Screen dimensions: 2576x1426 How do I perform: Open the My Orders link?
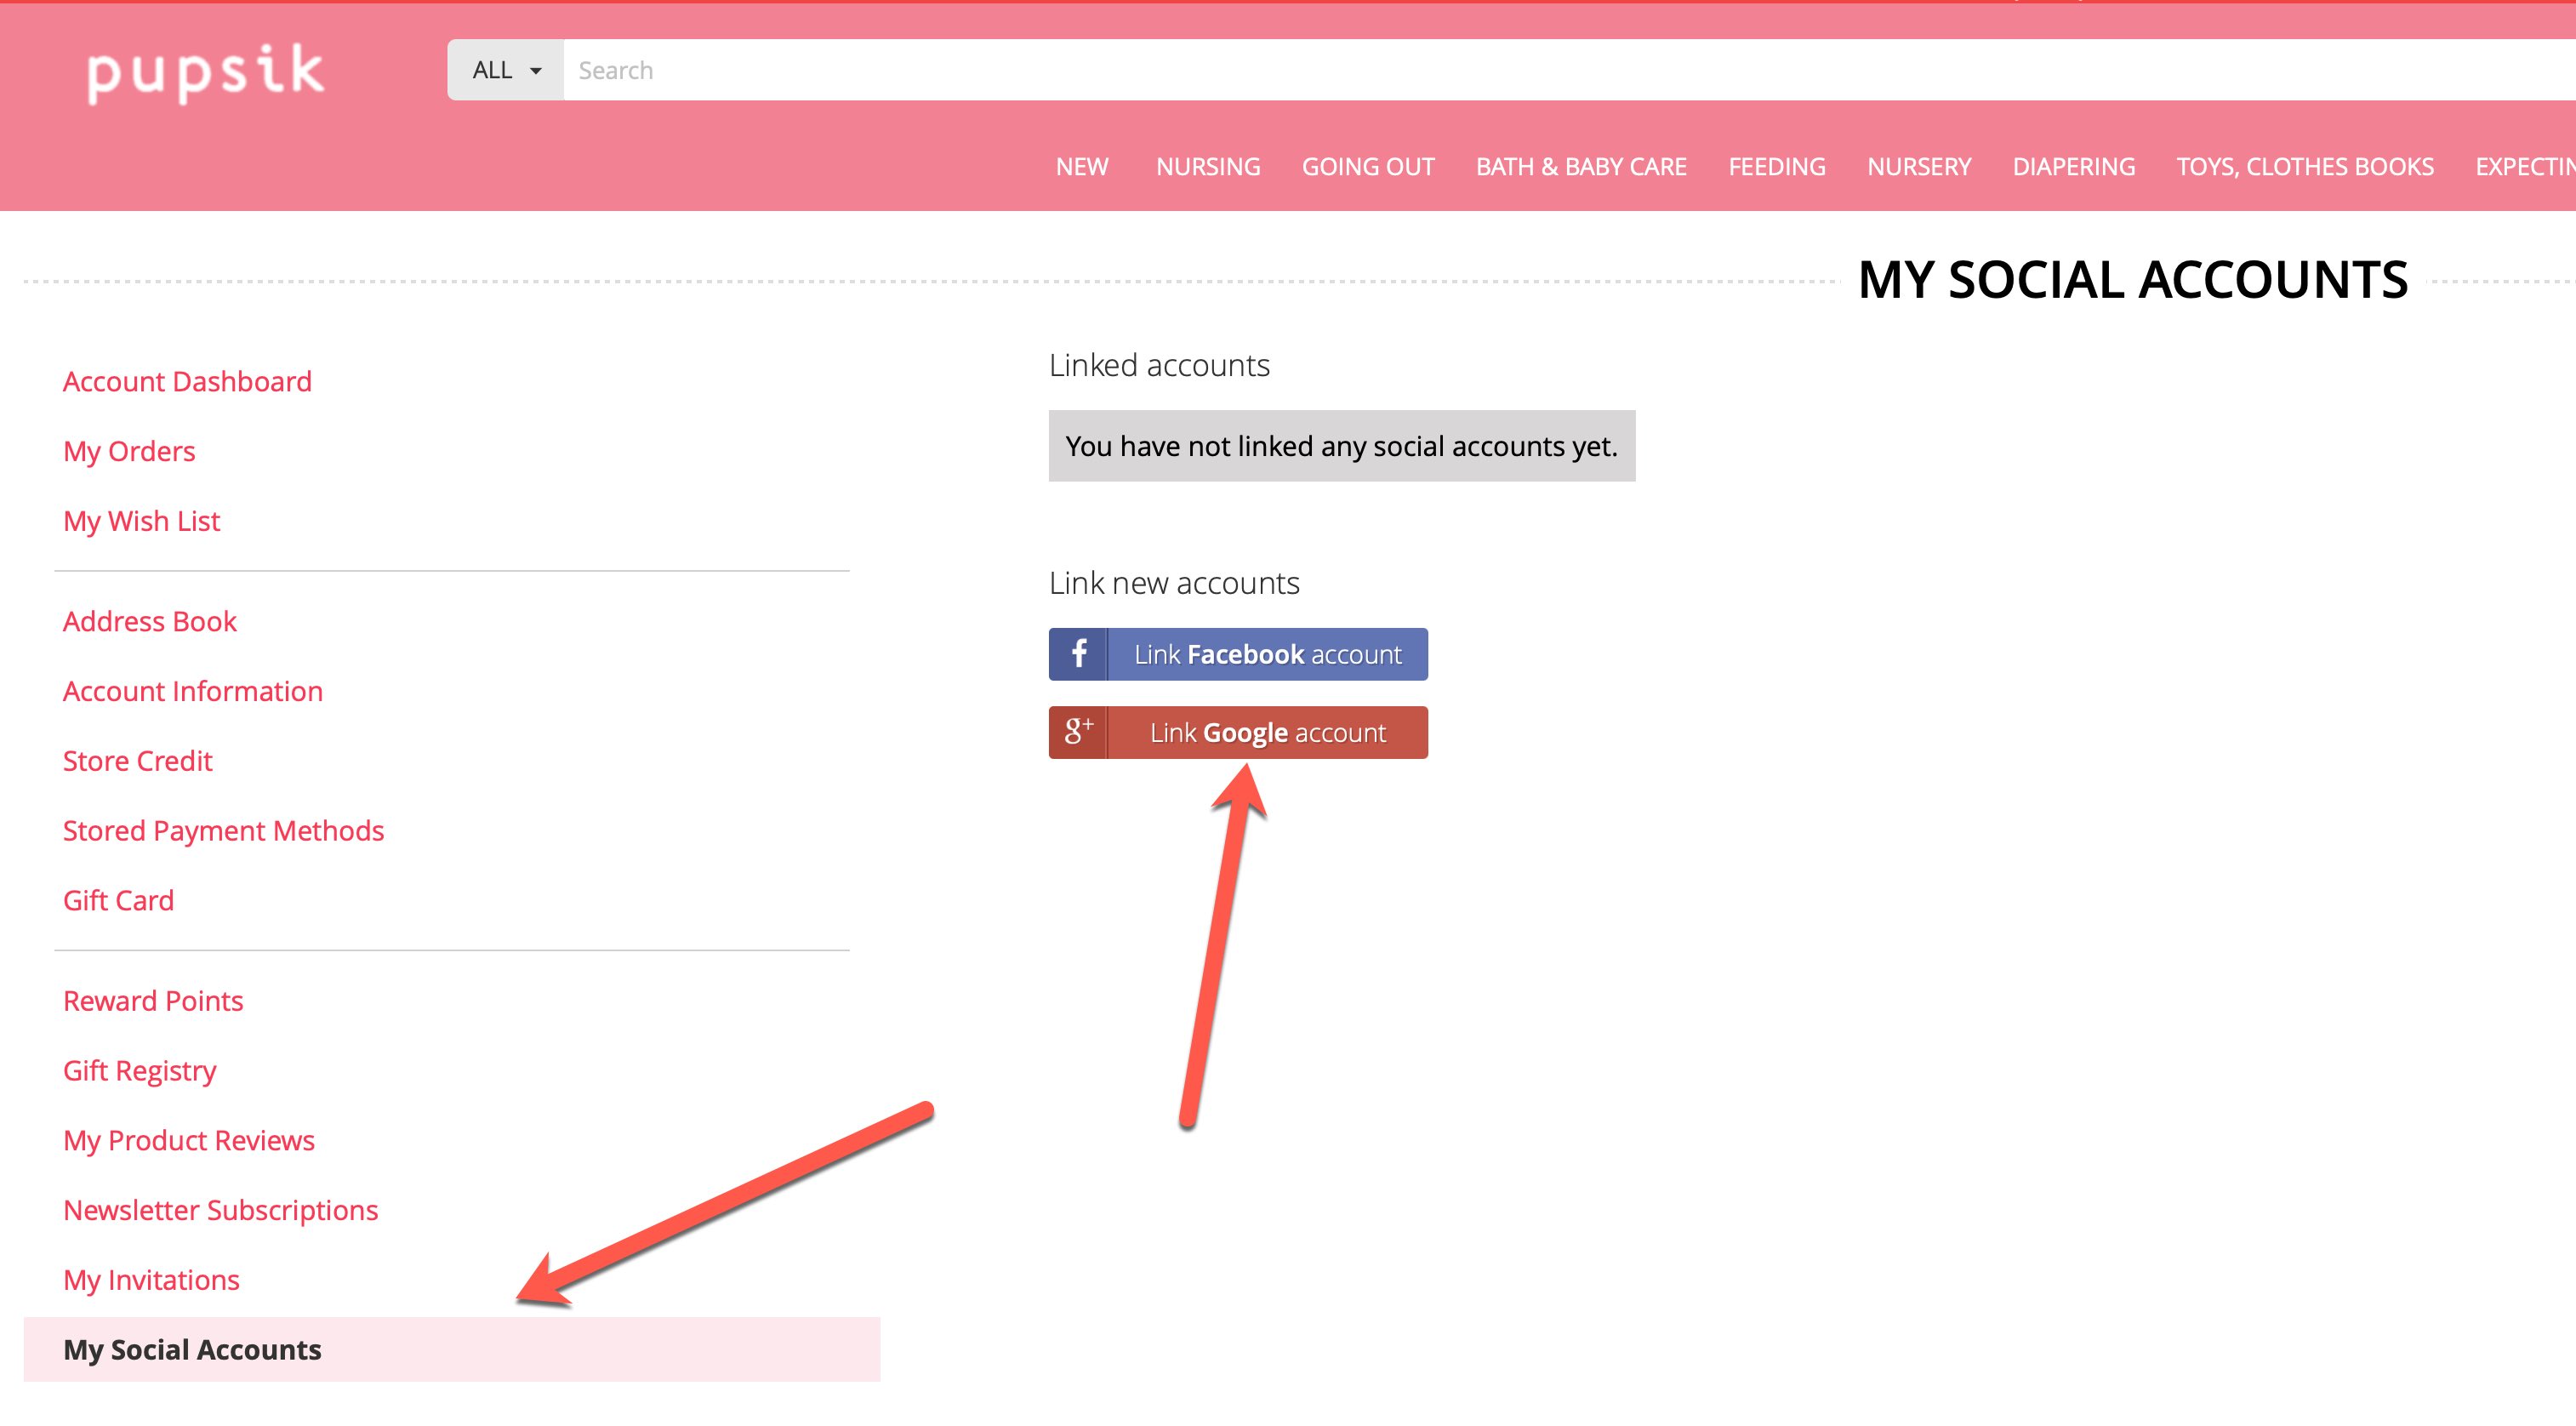coord(129,451)
